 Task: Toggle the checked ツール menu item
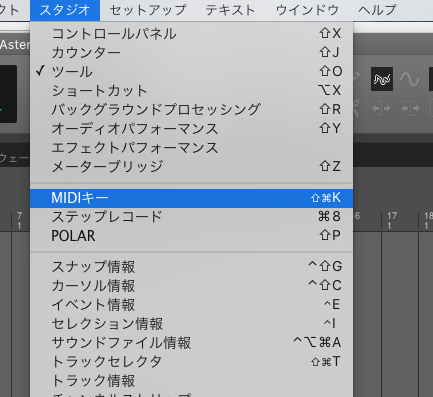point(191,72)
